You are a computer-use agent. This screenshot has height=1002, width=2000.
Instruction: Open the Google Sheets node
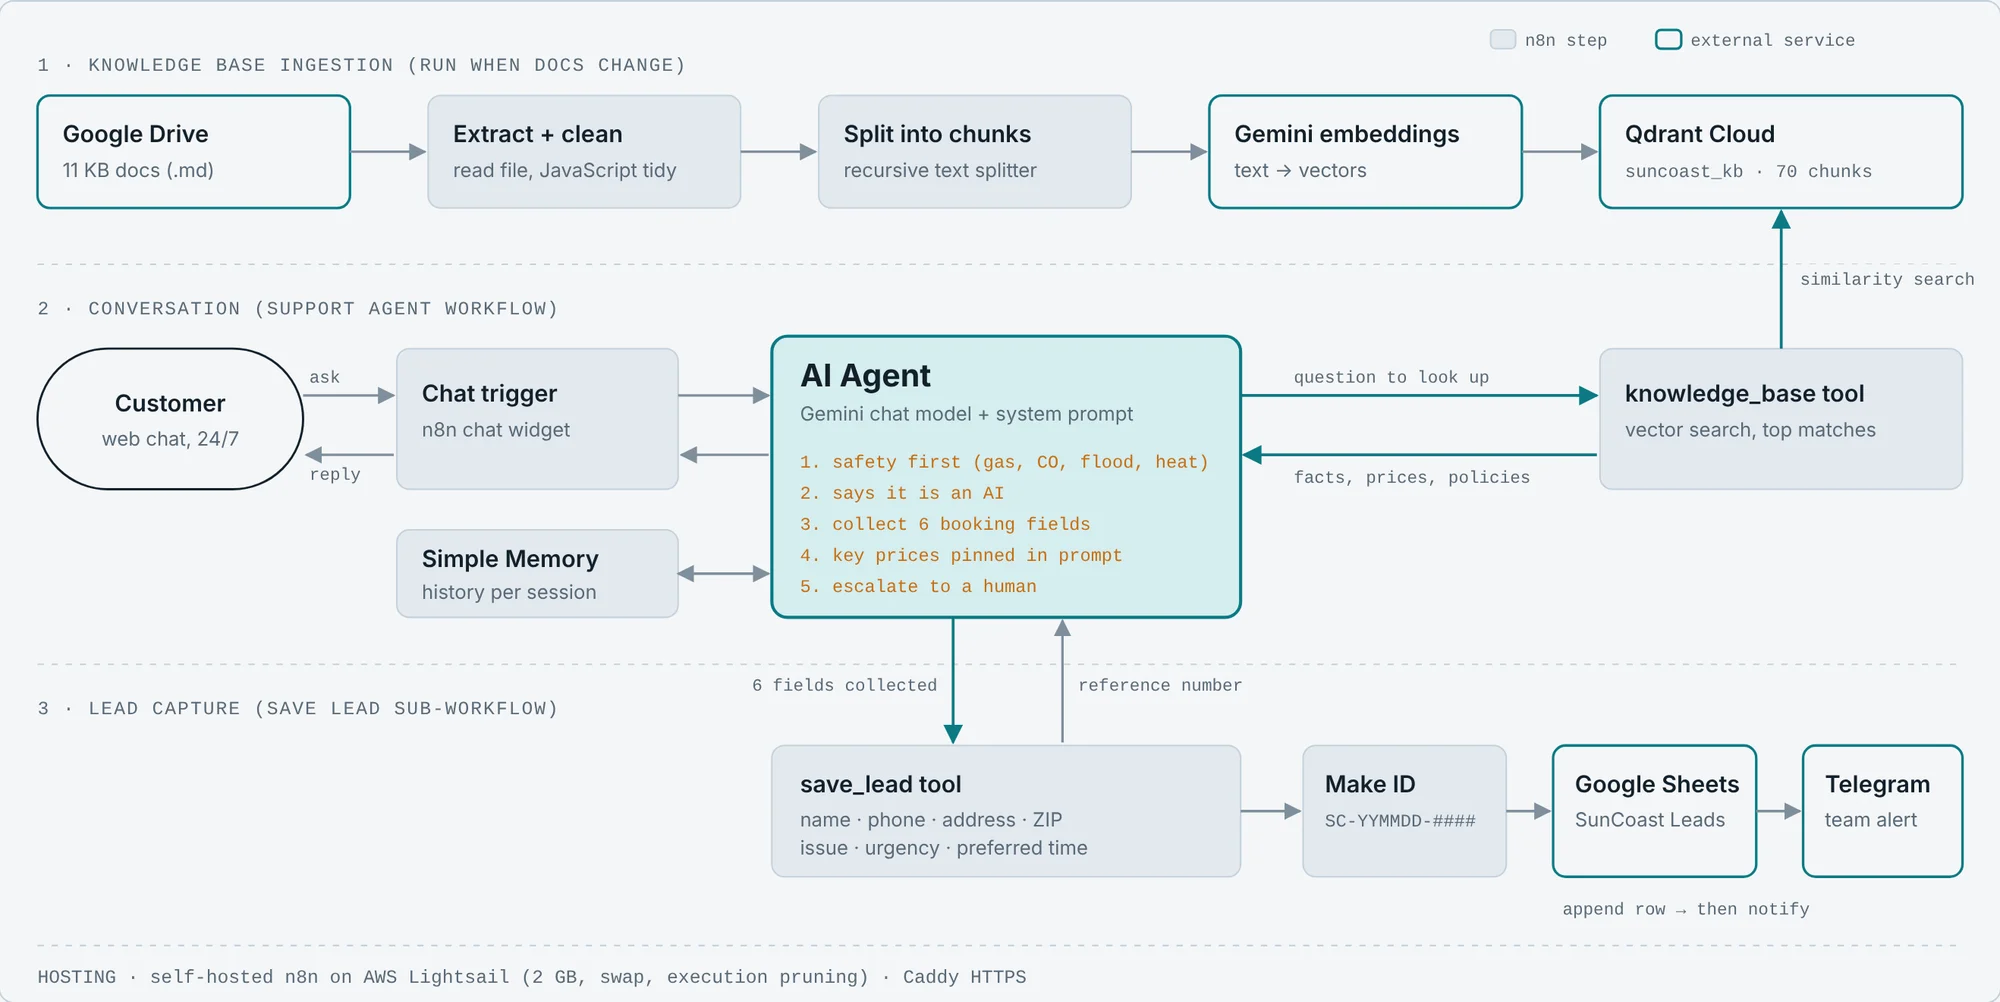tap(1655, 811)
